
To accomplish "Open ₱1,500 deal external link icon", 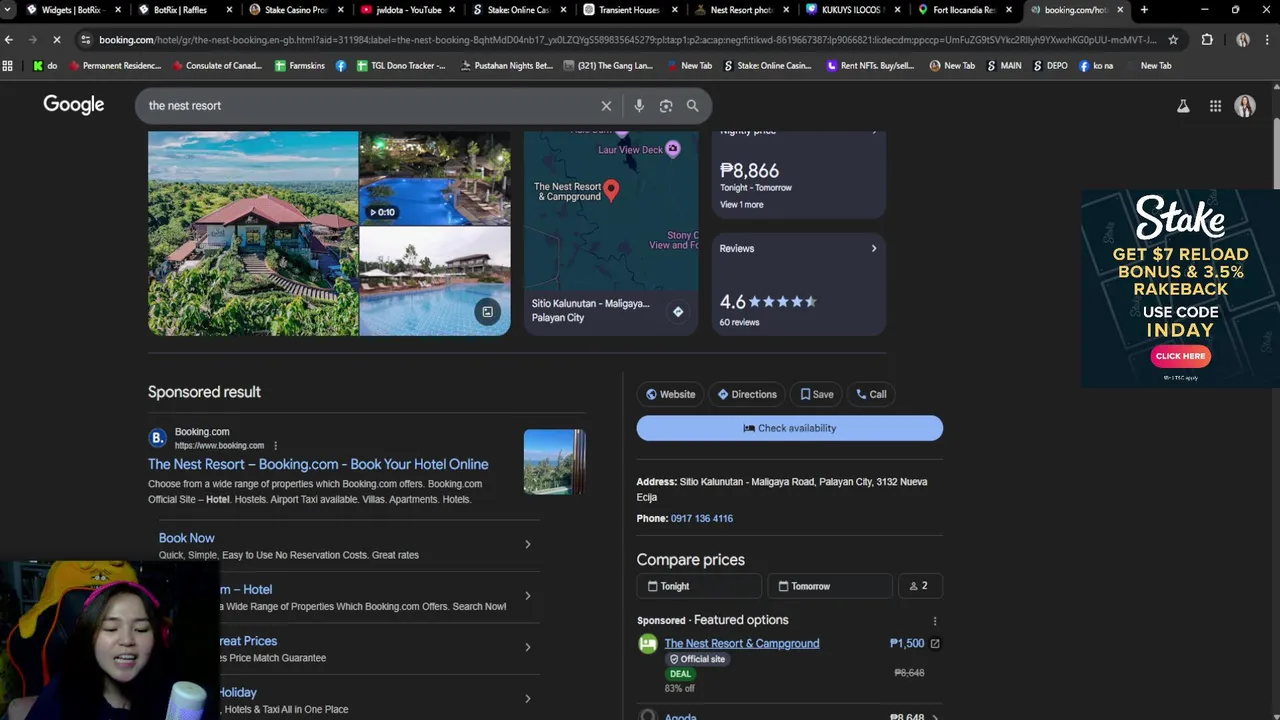I will tap(935, 644).
